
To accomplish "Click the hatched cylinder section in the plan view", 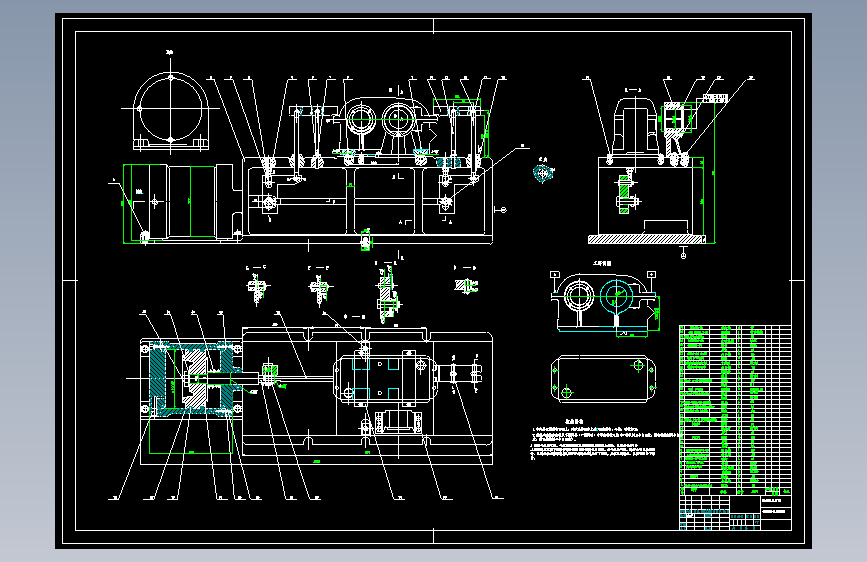I will (x=191, y=378).
